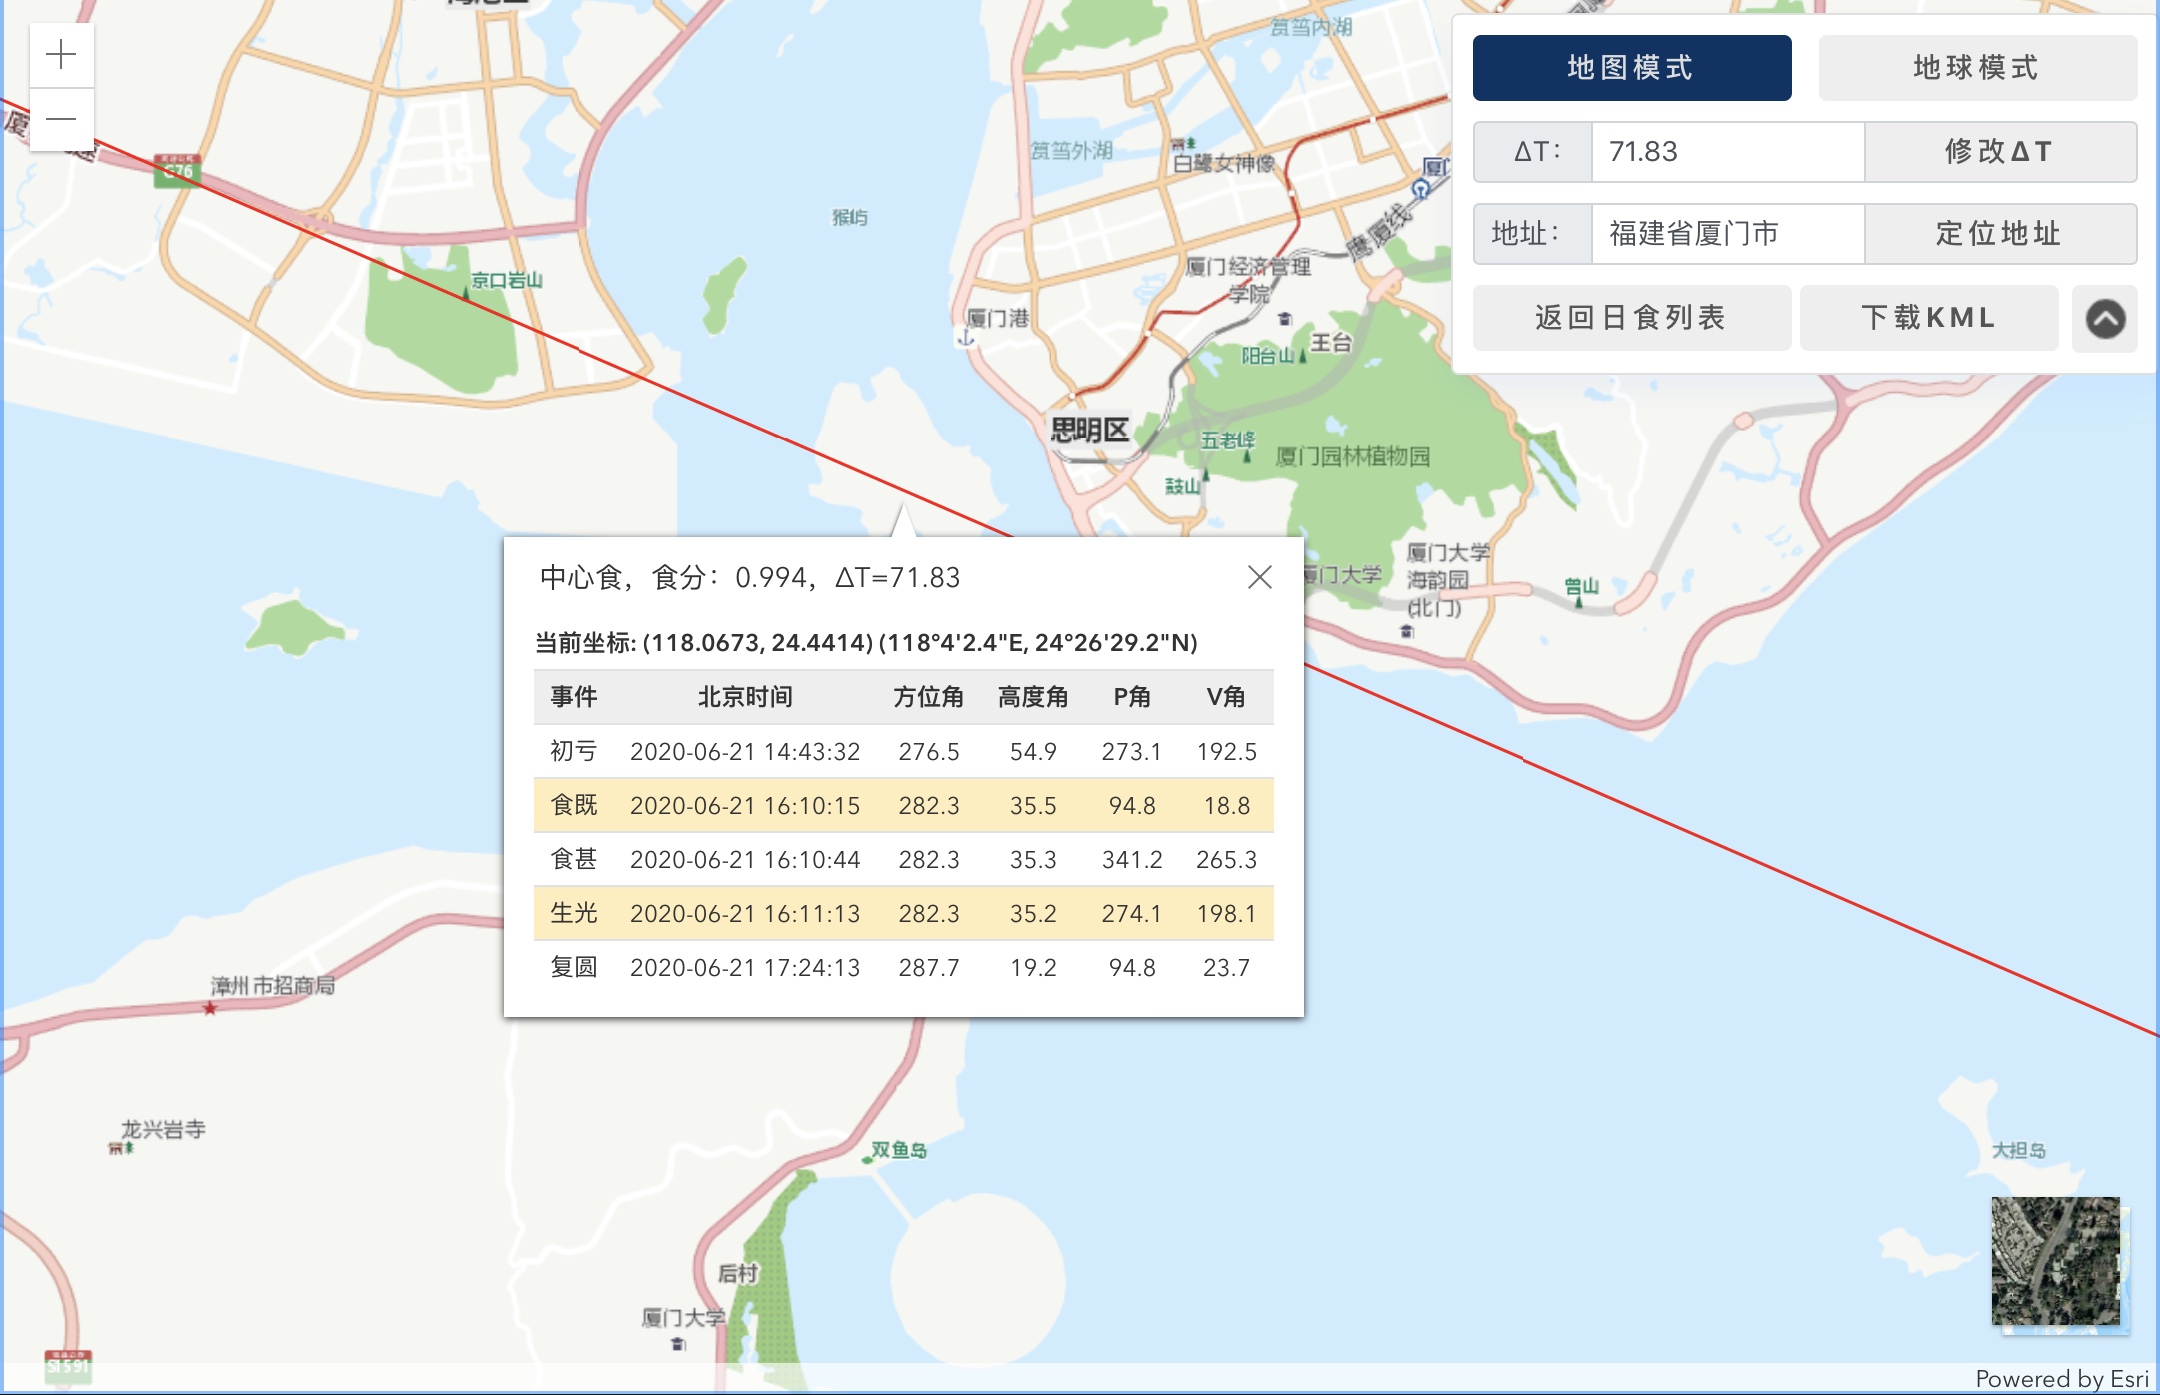Click the ΔT value input field
This screenshot has height=1395, width=2160.
click(x=1728, y=152)
